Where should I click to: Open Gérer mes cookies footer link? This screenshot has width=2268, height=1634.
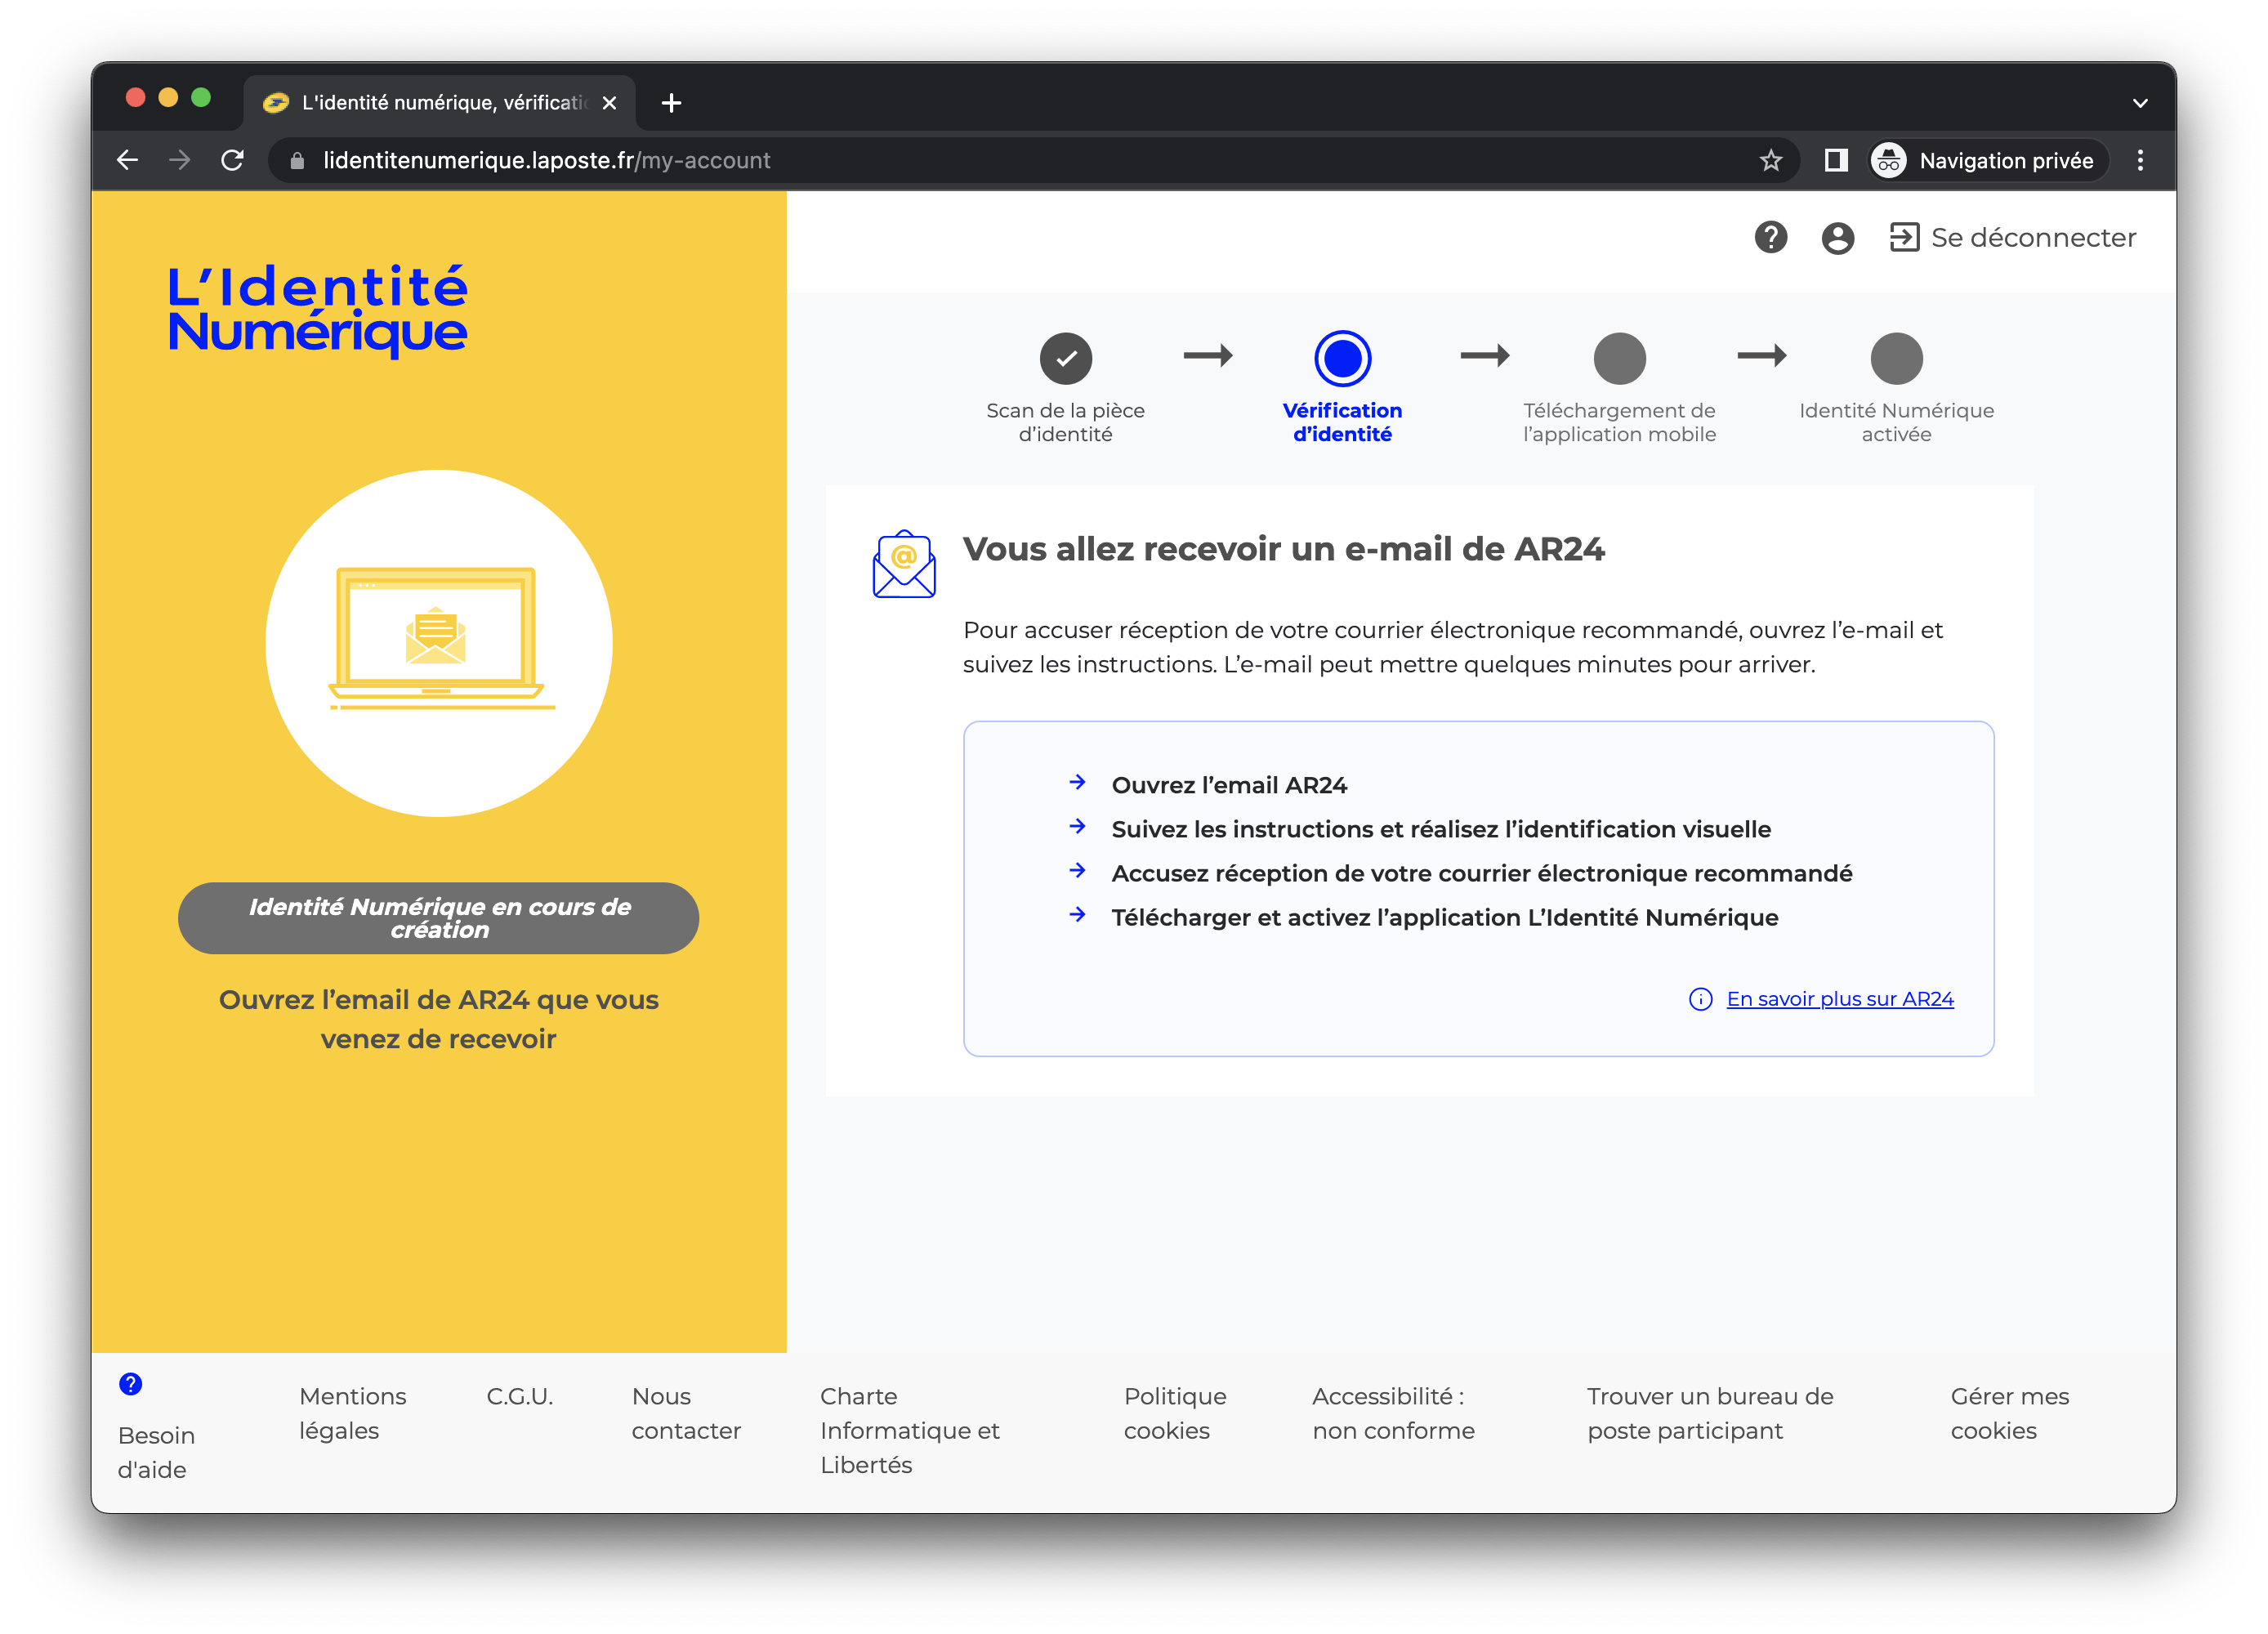pos(2010,1413)
